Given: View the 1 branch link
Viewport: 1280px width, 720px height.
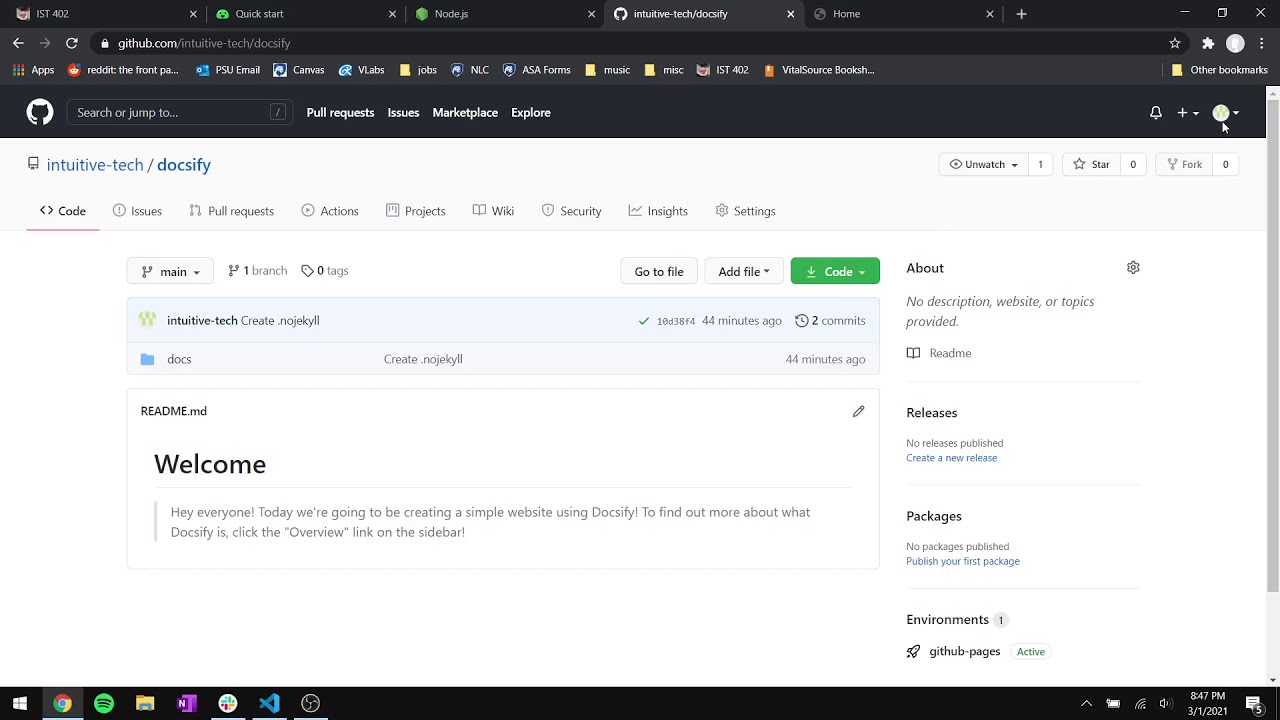Looking at the screenshot, I should click(258, 271).
